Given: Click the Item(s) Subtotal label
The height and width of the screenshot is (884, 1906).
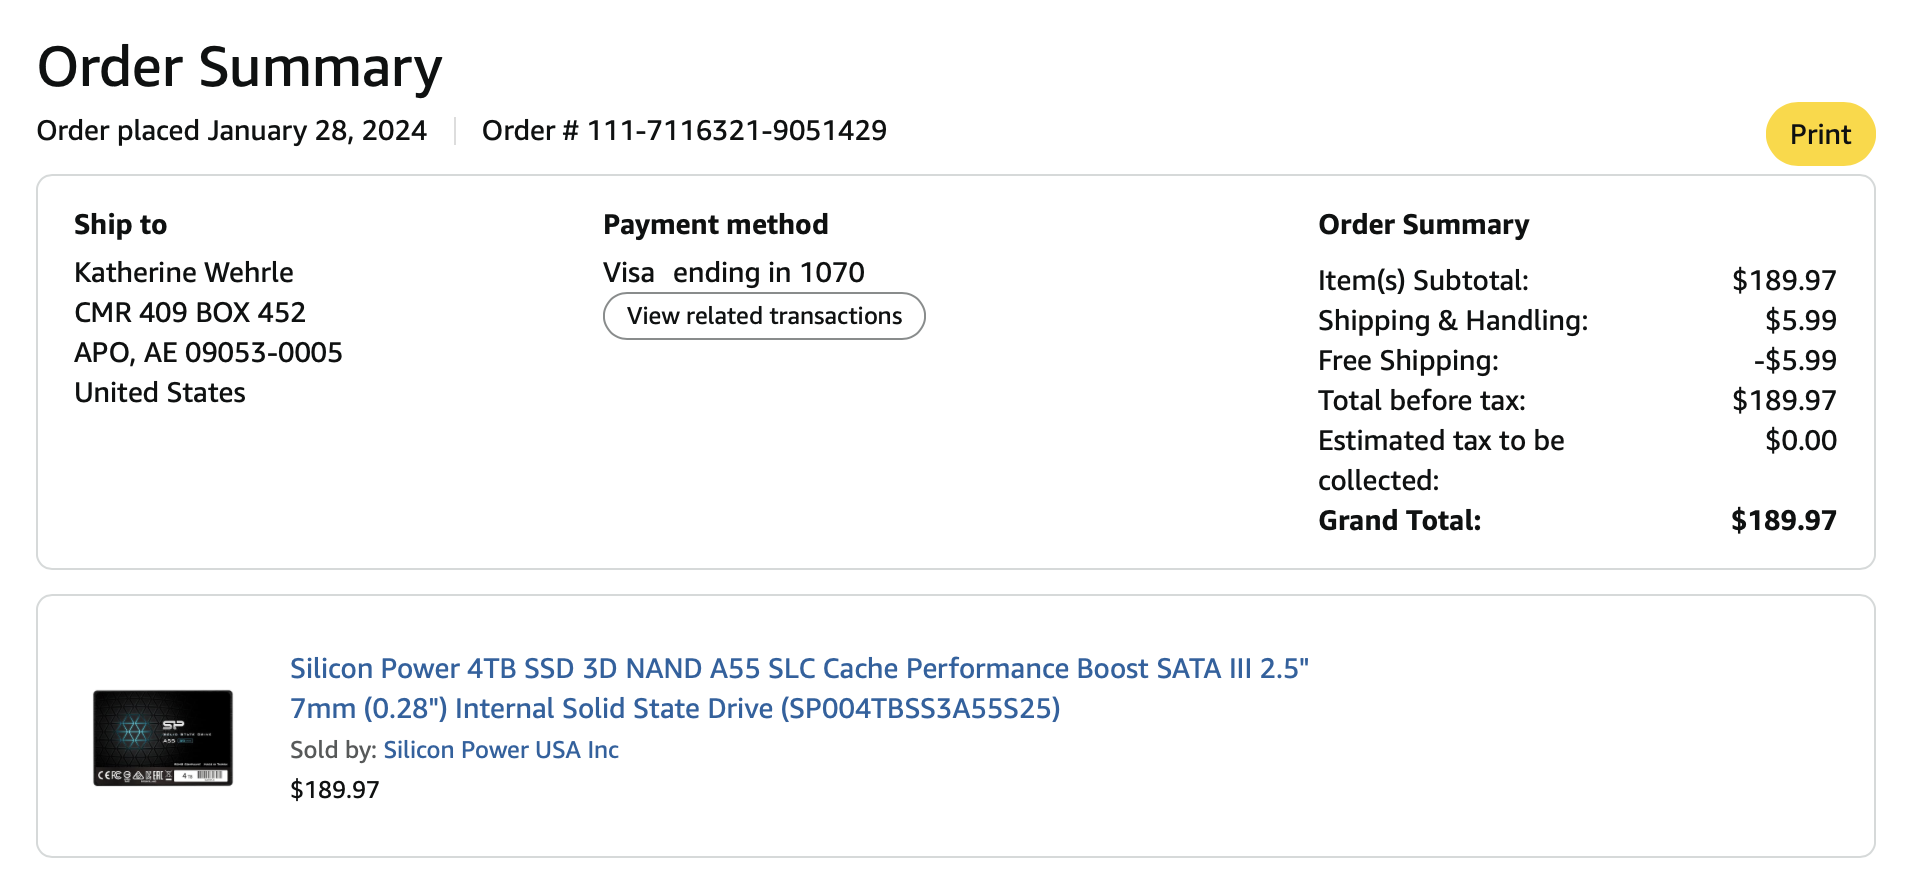Looking at the screenshot, I should 1423,281.
